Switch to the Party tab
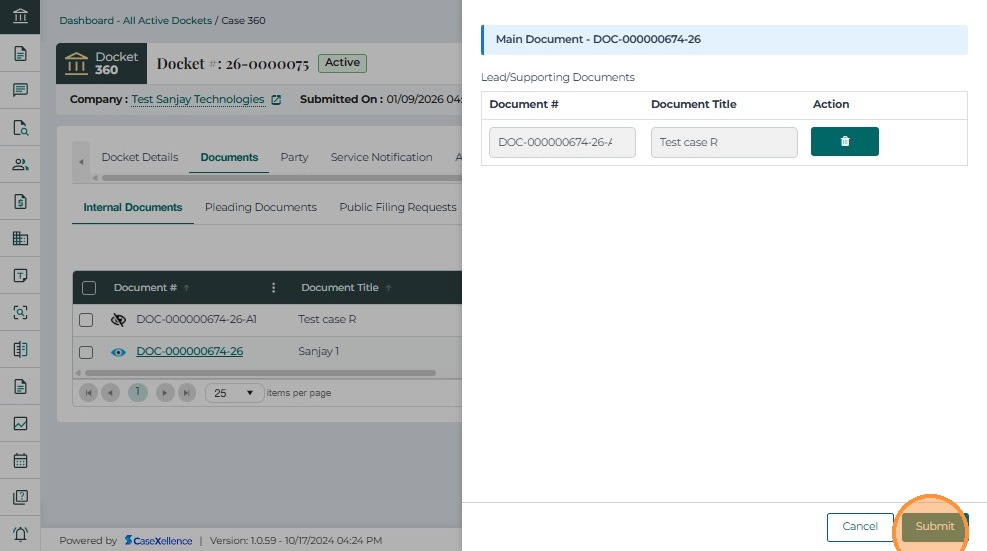The height and width of the screenshot is (551, 987). point(294,157)
